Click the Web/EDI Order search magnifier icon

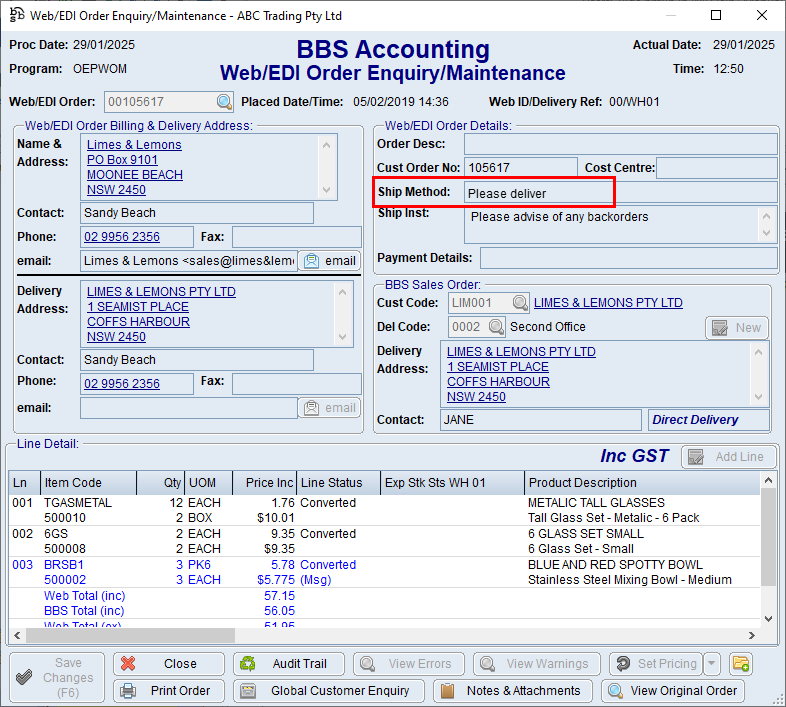[x=224, y=102]
